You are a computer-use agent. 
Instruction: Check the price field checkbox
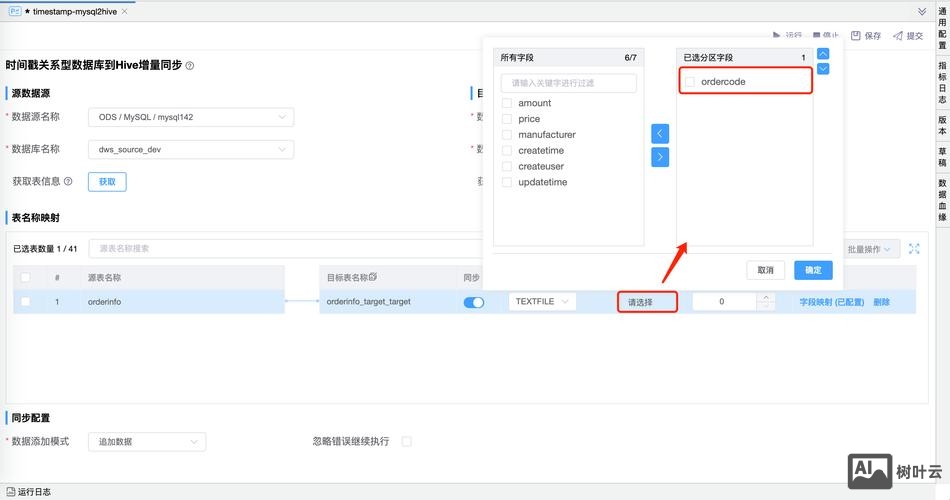point(507,119)
